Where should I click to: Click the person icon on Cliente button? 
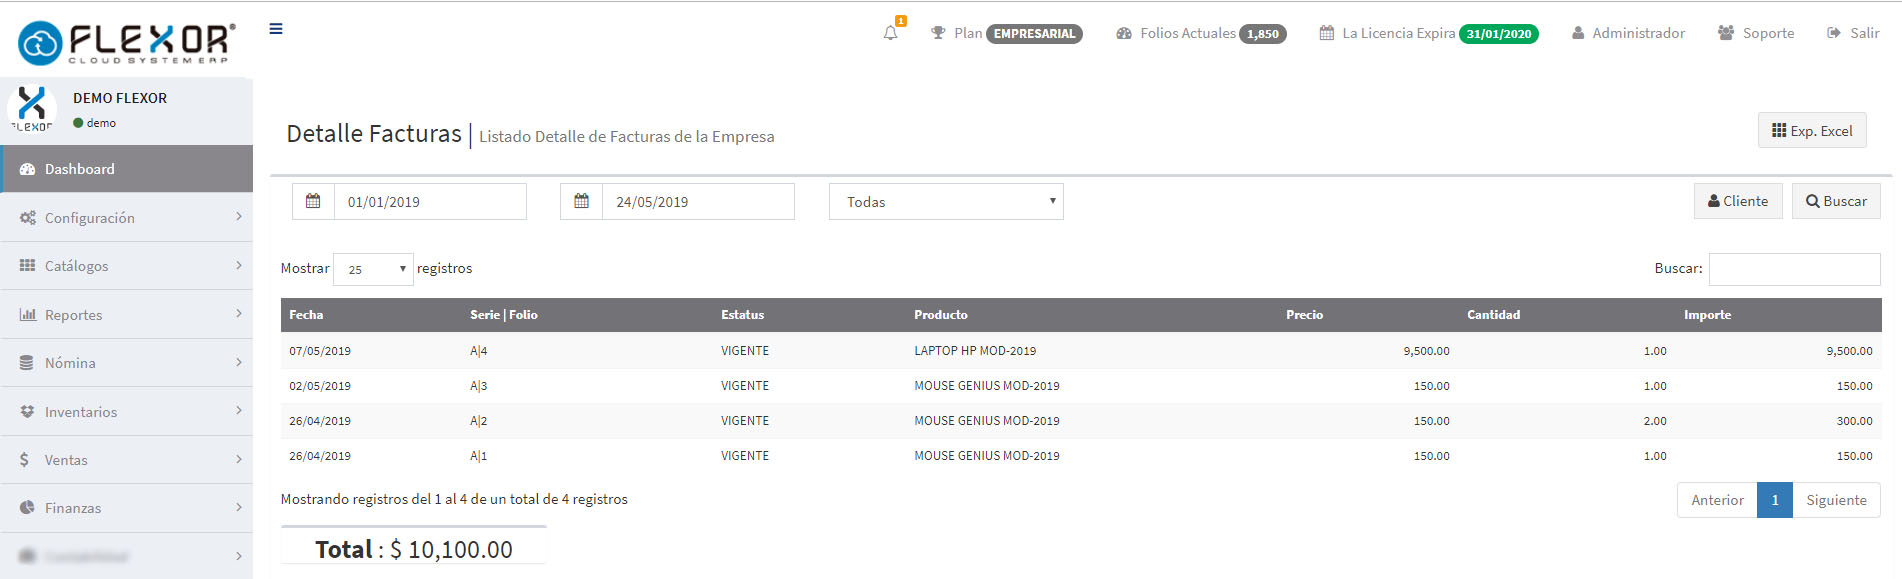click(x=1714, y=201)
